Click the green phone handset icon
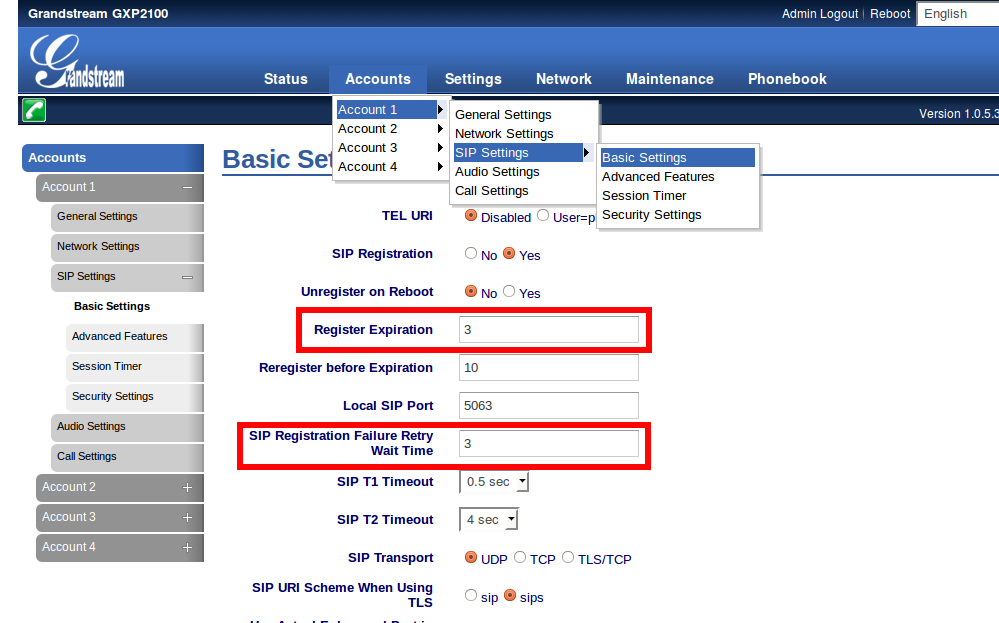 click(34, 110)
